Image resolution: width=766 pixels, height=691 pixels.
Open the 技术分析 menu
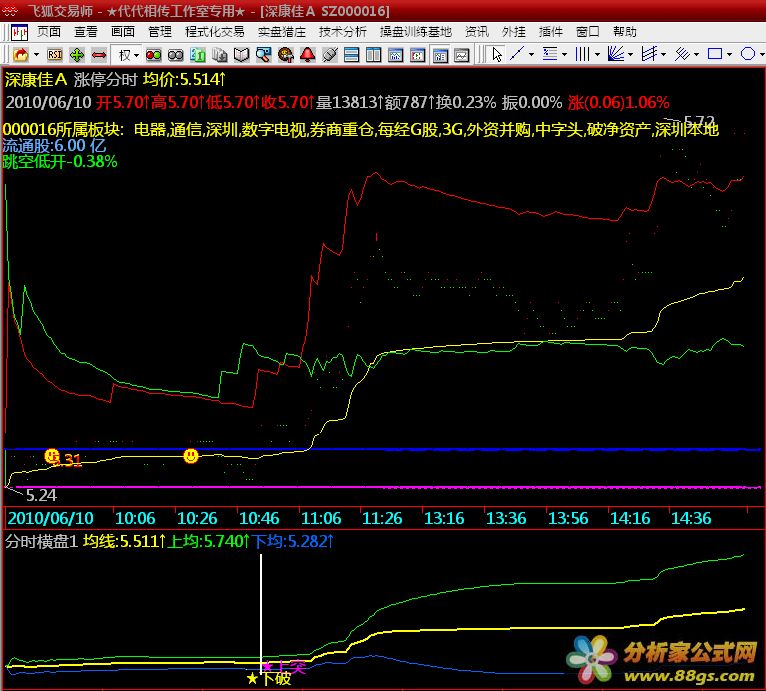tap(342, 32)
